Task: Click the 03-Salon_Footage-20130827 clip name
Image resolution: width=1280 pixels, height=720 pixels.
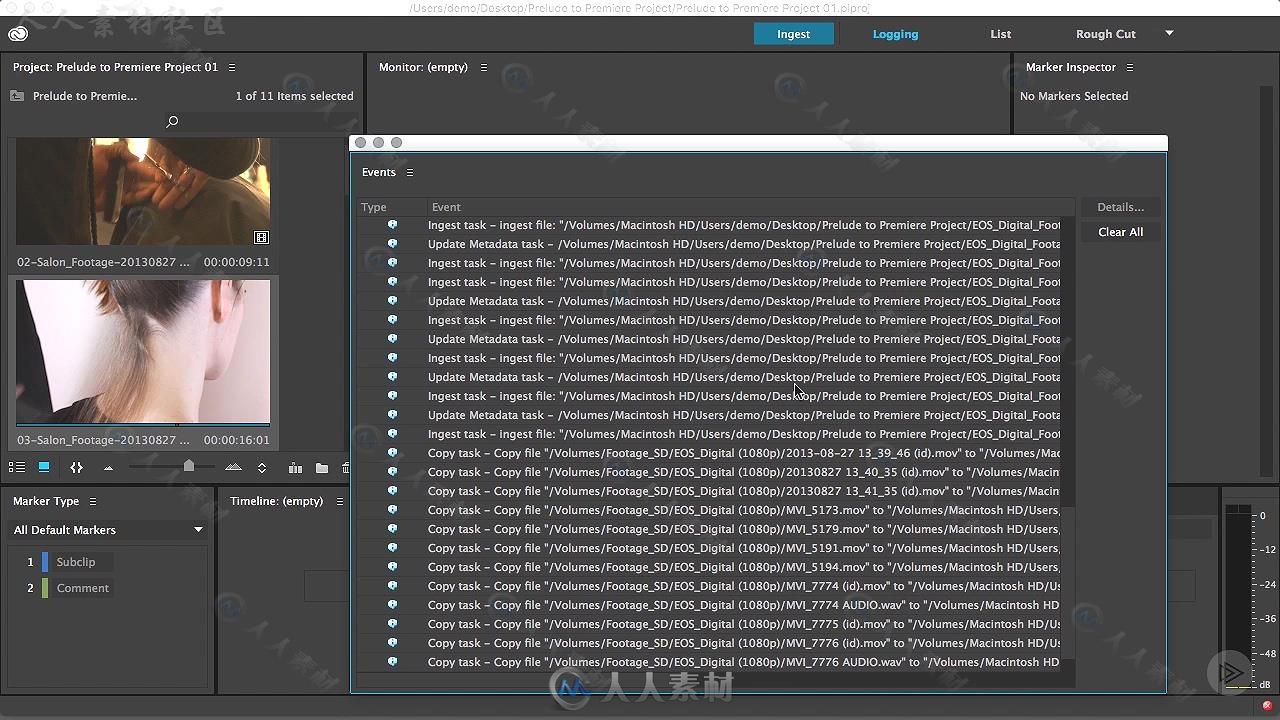Action: coord(103,440)
